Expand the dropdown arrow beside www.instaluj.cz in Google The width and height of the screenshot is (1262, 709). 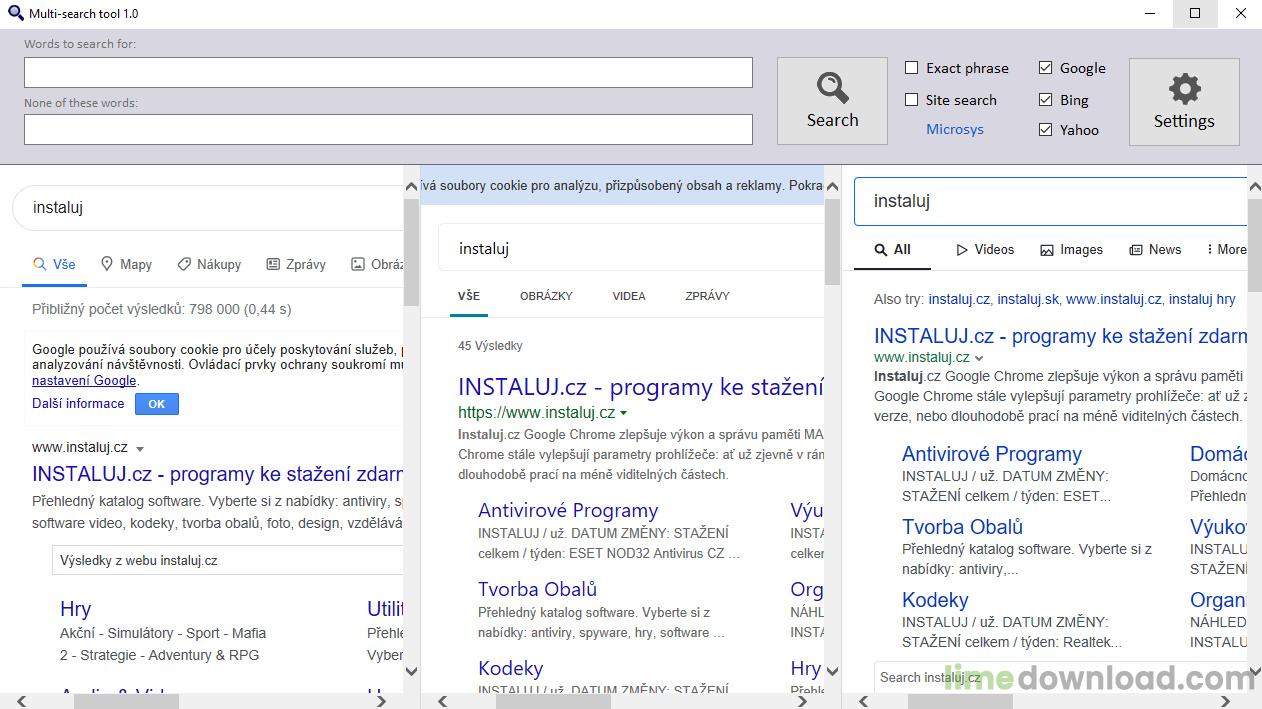point(140,449)
